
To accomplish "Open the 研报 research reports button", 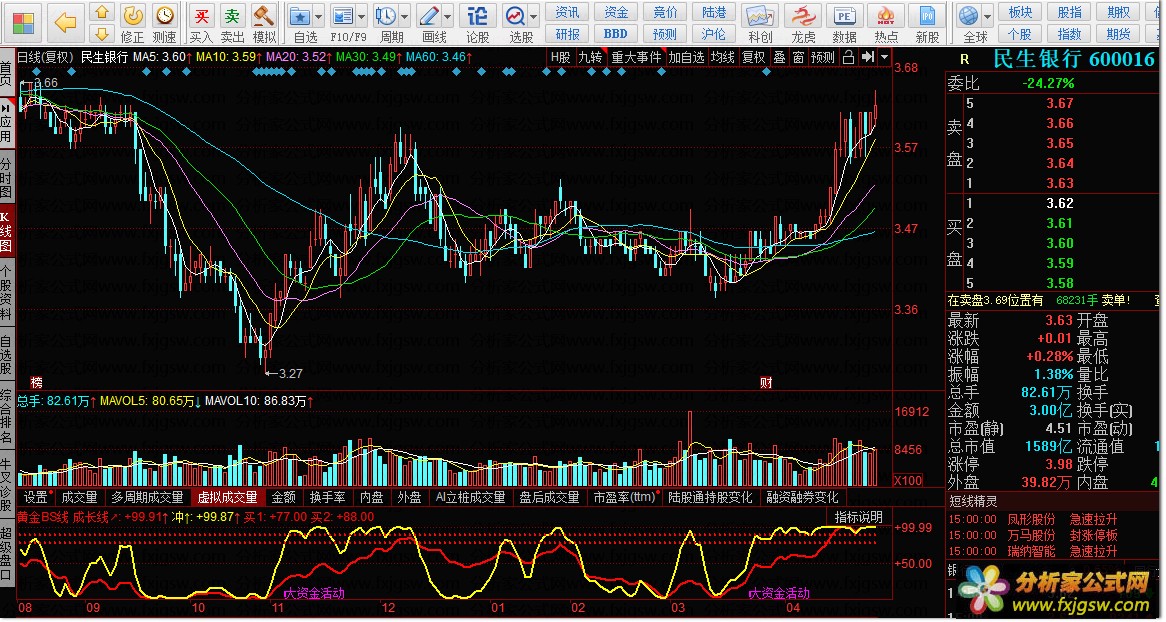I will click(567, 33).
